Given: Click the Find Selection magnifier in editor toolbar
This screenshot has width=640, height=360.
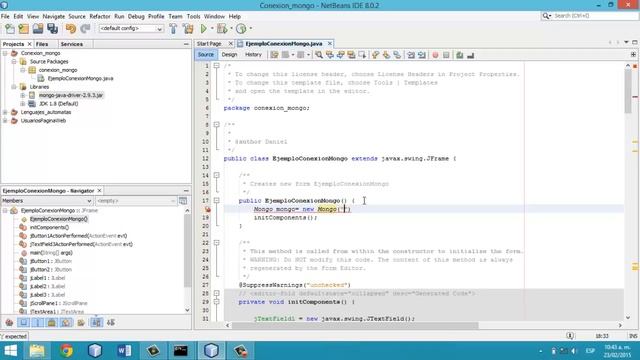Looking at the screenshot, I should tap(319, 55).
